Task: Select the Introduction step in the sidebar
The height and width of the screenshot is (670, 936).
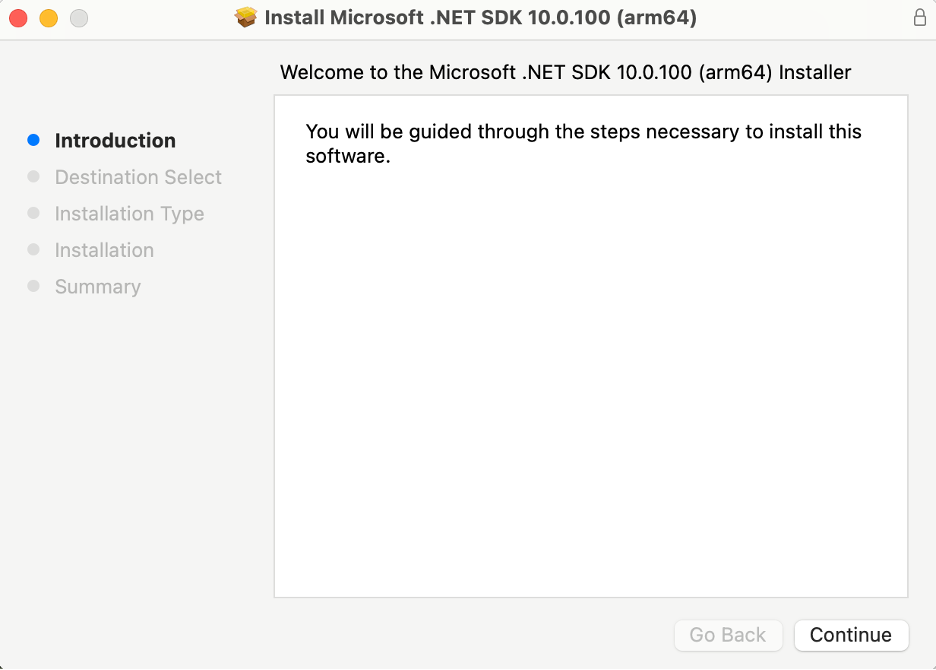Action: (115, 141)
